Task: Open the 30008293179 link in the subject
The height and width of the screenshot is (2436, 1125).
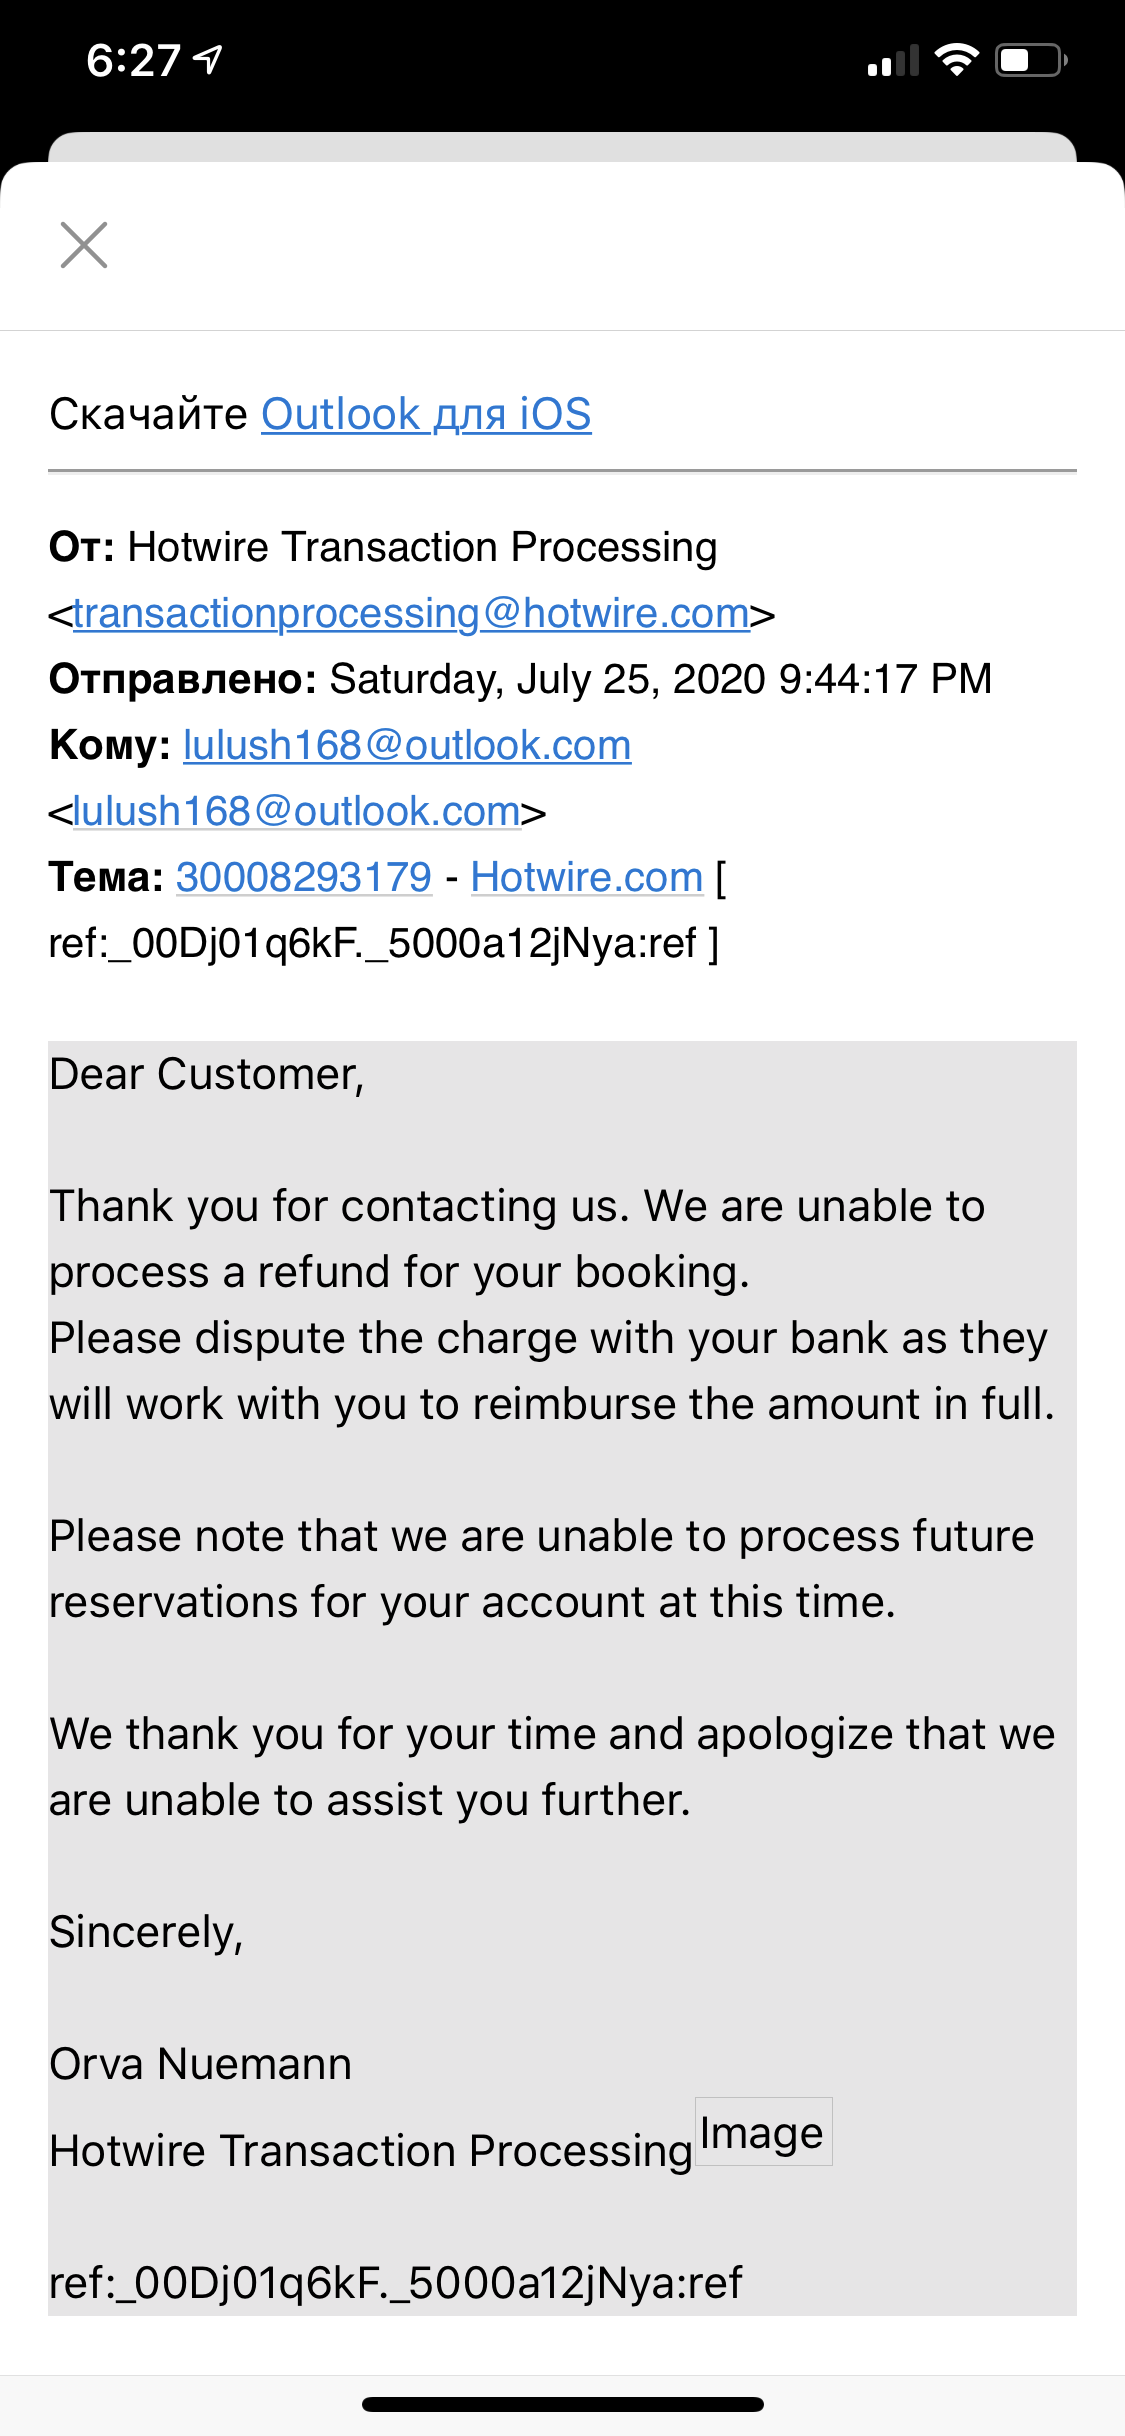Action: [304, 877]
